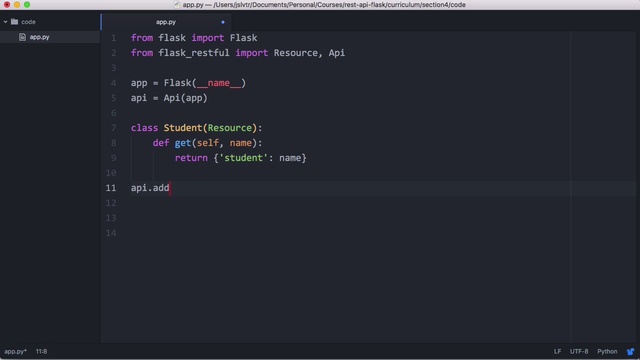
Task: Open the Python grammar selector
Action: click(x=607, y=351)
